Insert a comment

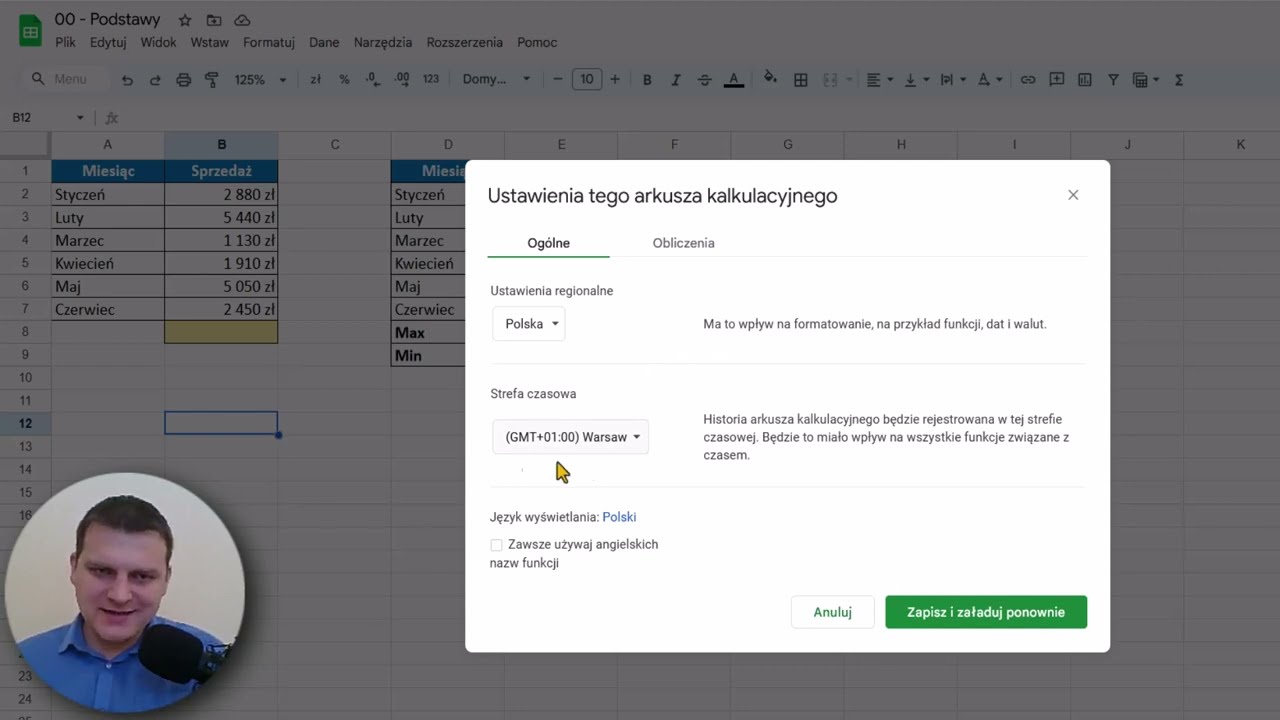click(x=1056, y=80)
